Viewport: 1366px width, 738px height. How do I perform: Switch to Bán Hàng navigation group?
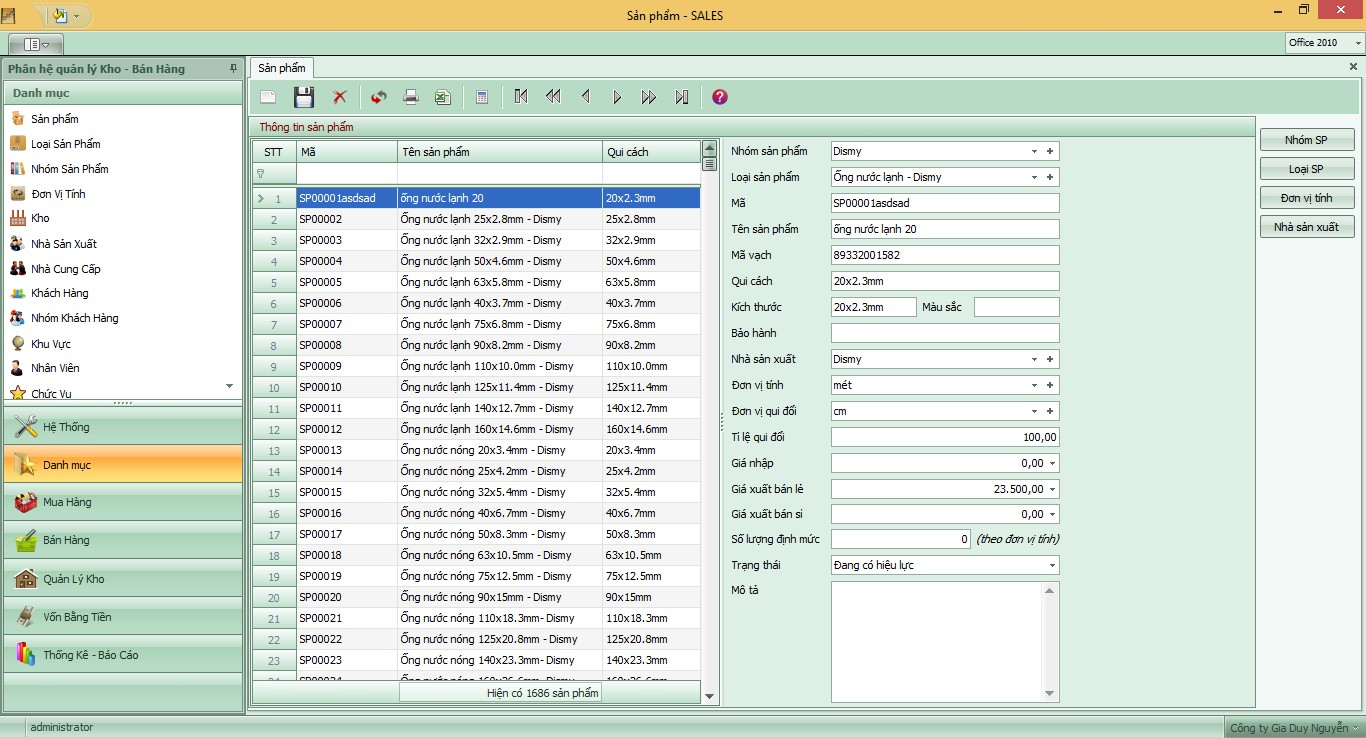point(123,540)
